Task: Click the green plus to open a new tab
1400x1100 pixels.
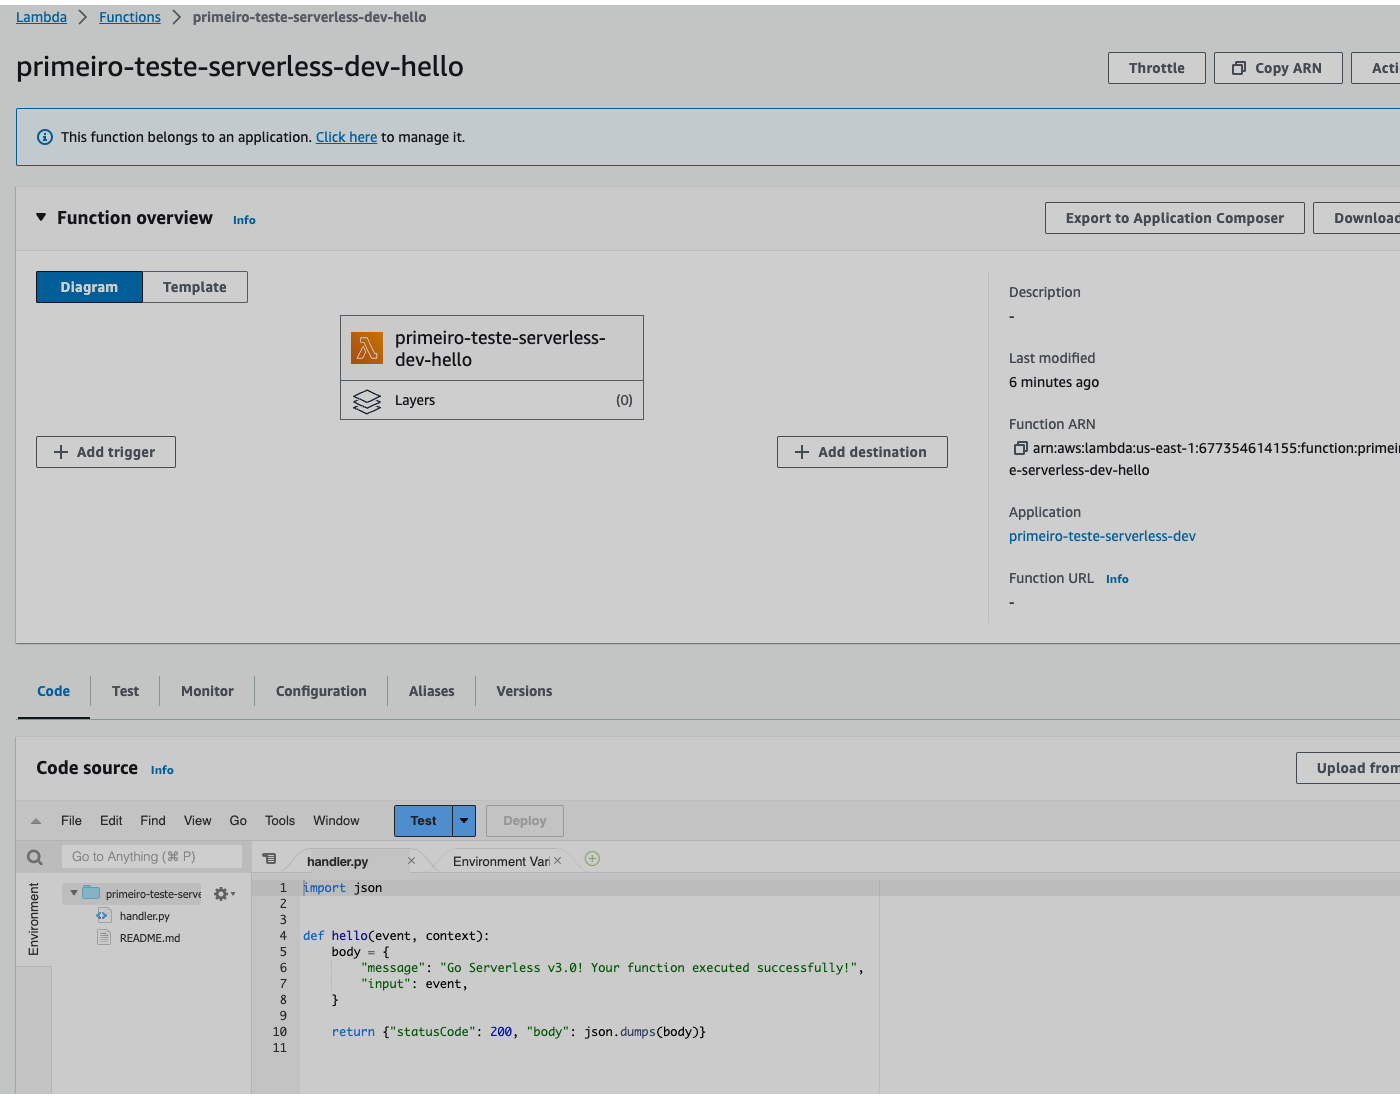Action: click(591, 858)
